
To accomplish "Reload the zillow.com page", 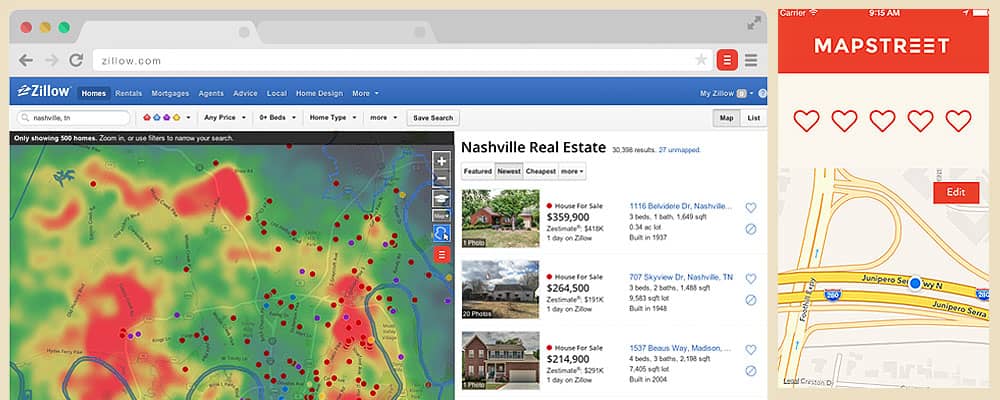I will [x=77, y=61].
